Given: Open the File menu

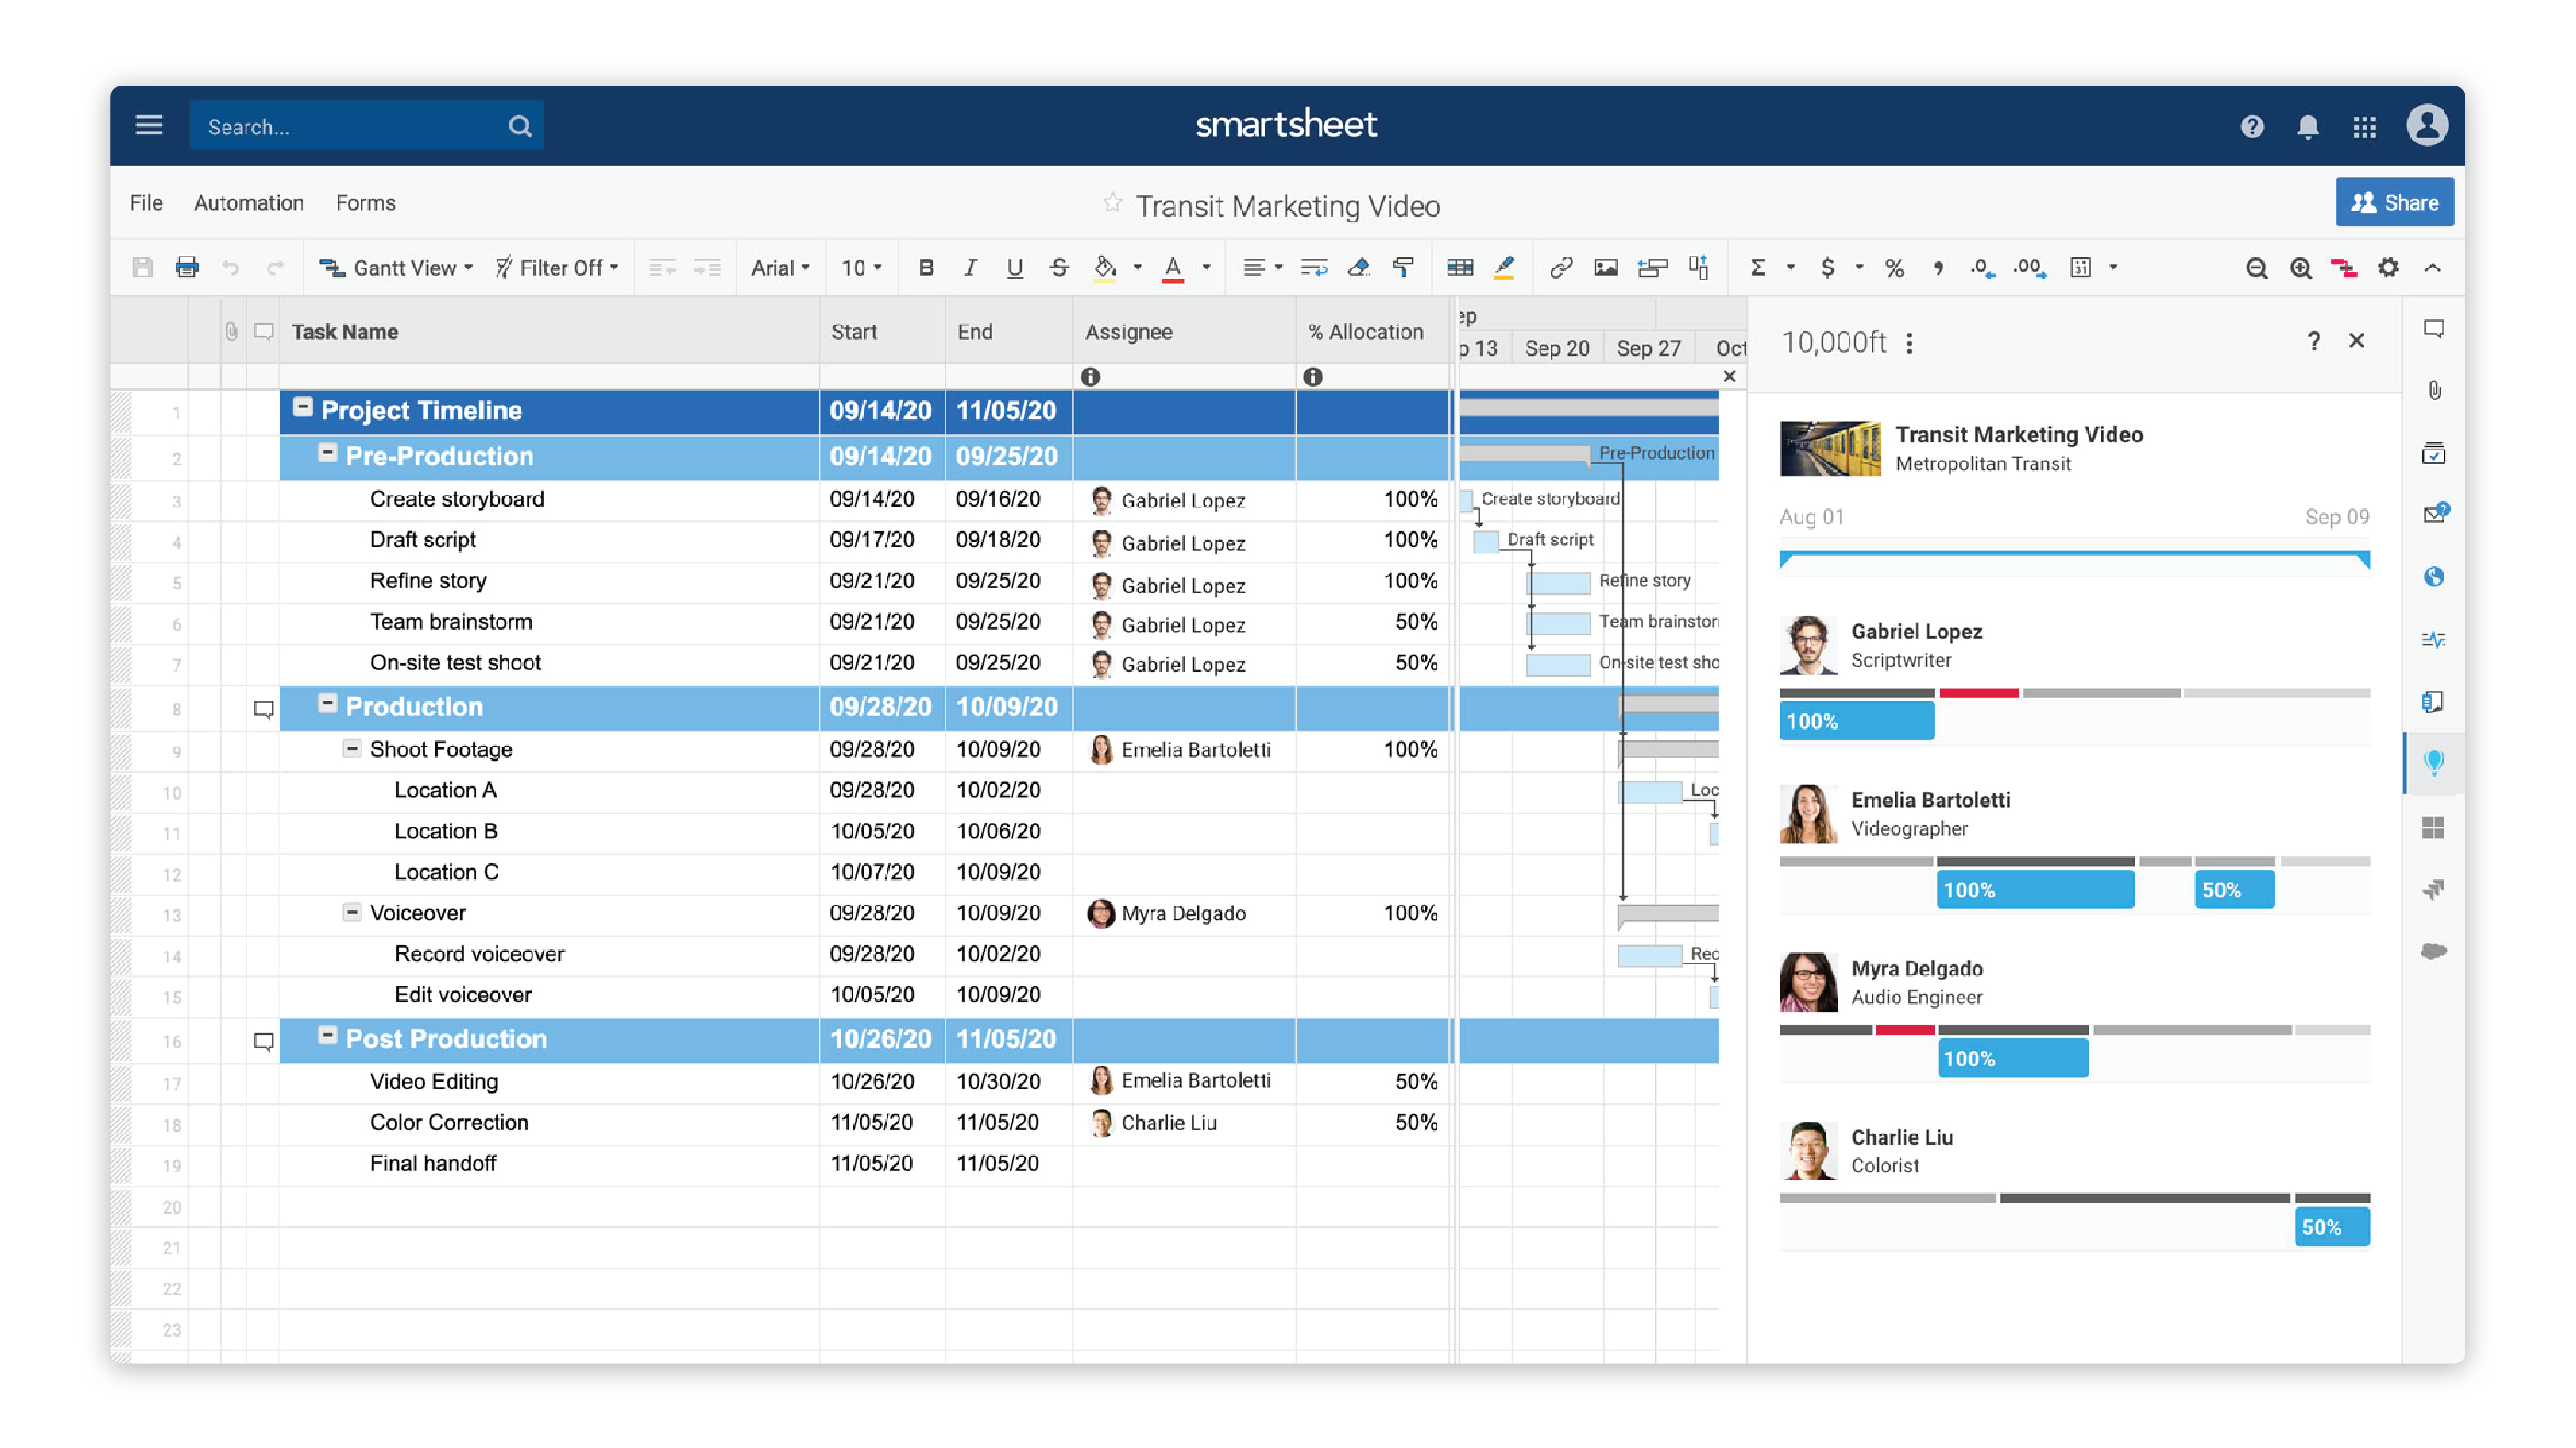Looking at the screenshot, I should (146, 203).
